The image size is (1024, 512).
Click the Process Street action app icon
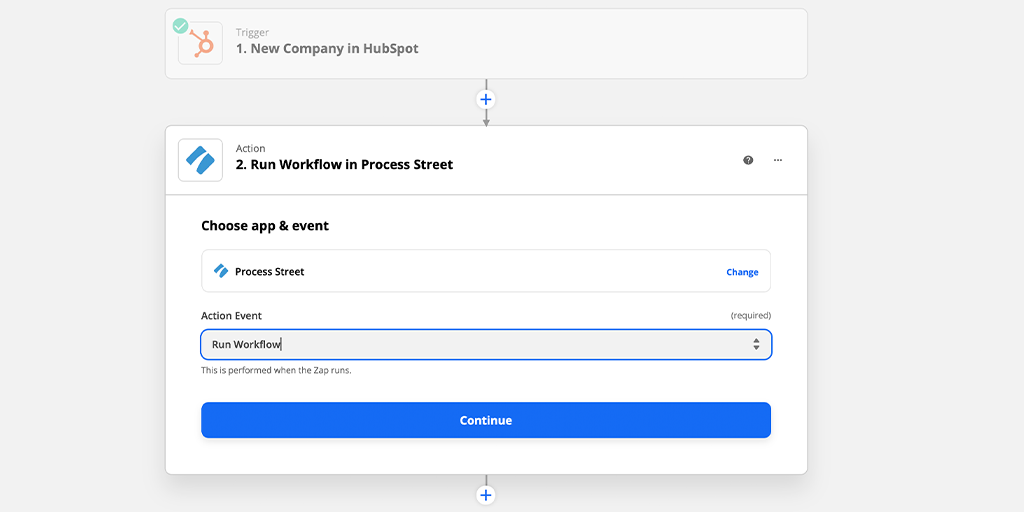(x=200, y=160)
